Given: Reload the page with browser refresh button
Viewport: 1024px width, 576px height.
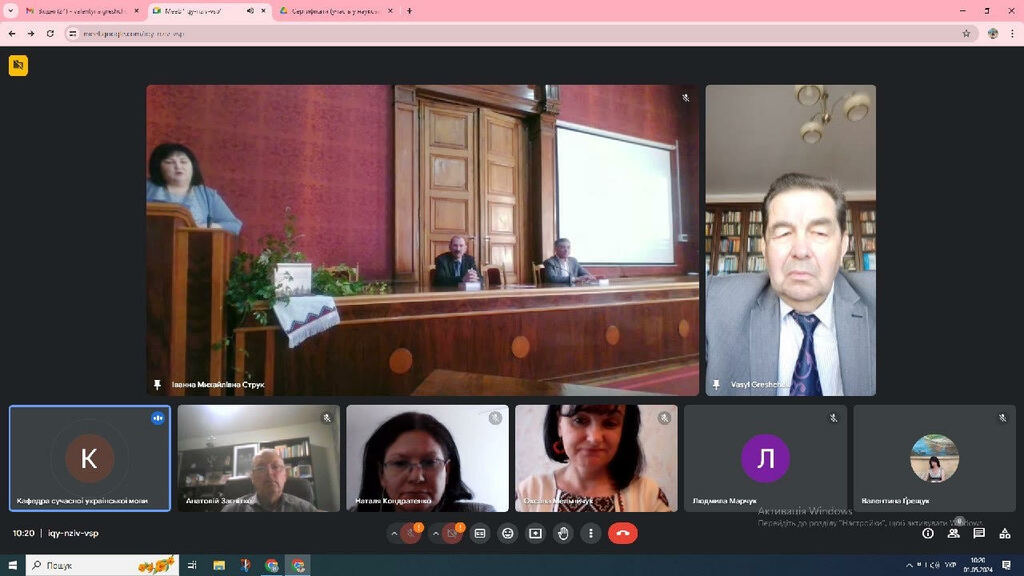Looking at the screenshot, I should point(50,33).
